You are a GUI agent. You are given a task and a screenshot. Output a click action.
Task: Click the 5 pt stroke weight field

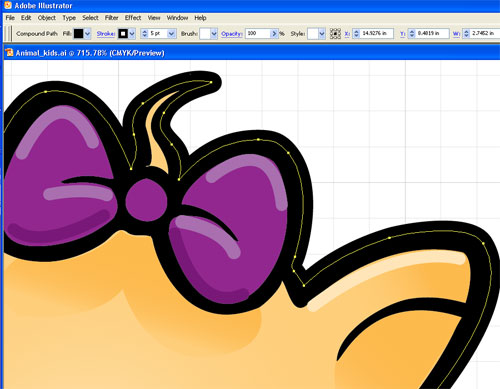[158, 33]
